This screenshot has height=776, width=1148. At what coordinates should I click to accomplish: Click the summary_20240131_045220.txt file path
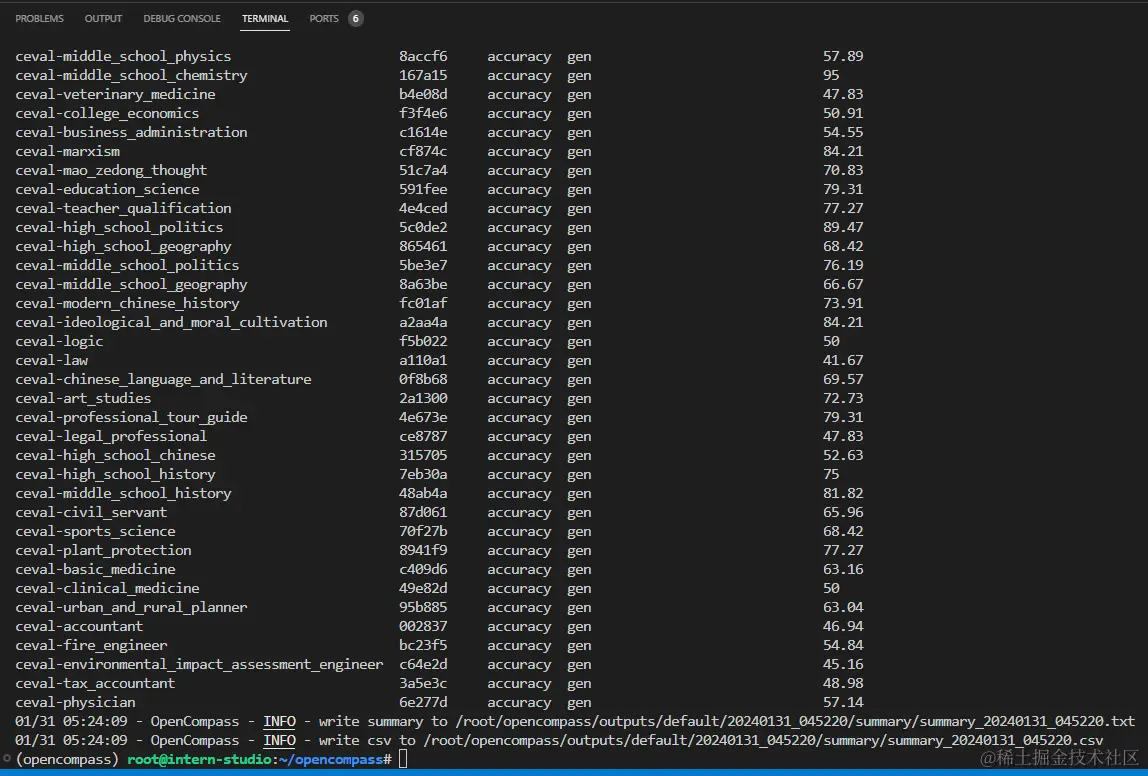pyautogui.click(x=794, y=721)
